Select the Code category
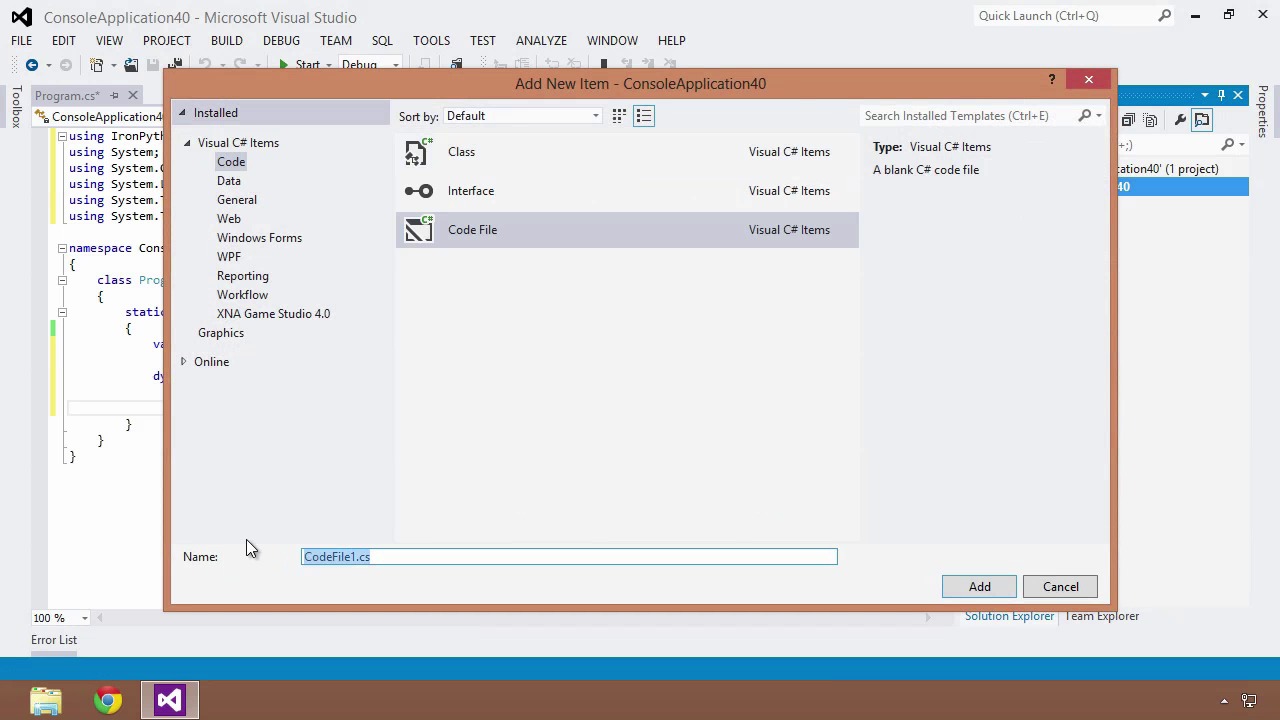This screenshot has width=1280, height=720. [x=231, y=162]
